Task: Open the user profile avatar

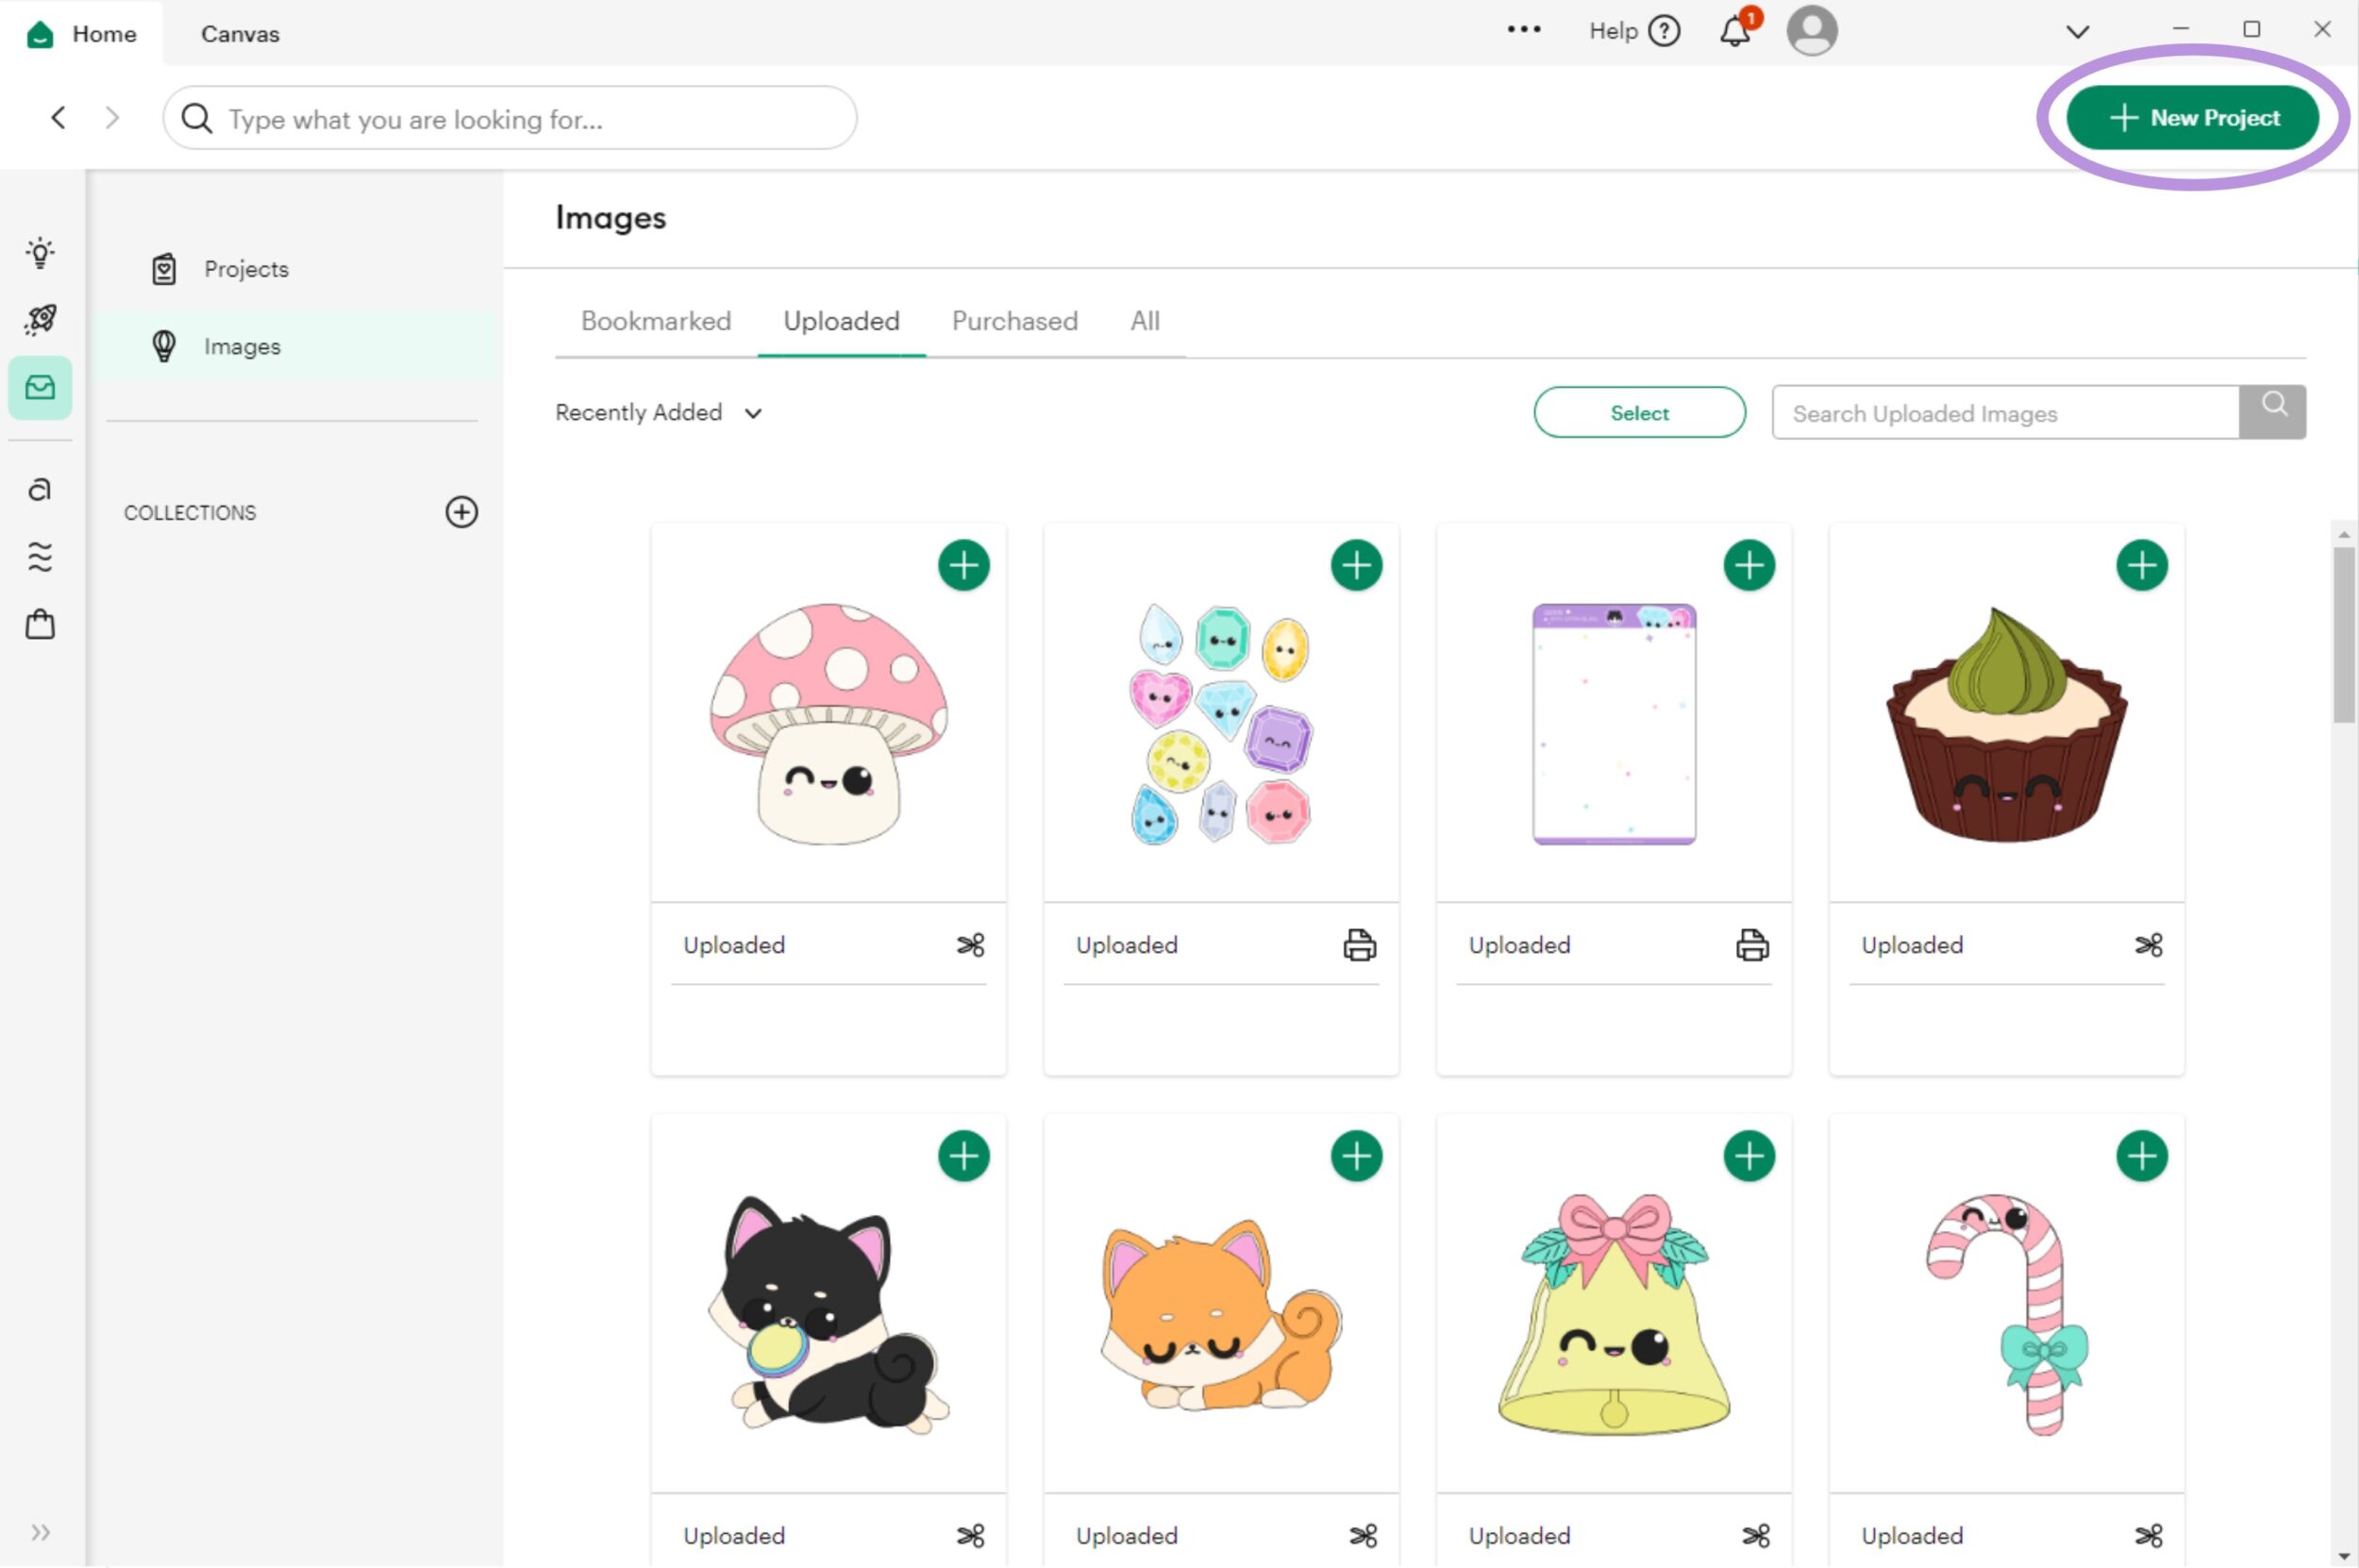Action: pos(1811,31)
